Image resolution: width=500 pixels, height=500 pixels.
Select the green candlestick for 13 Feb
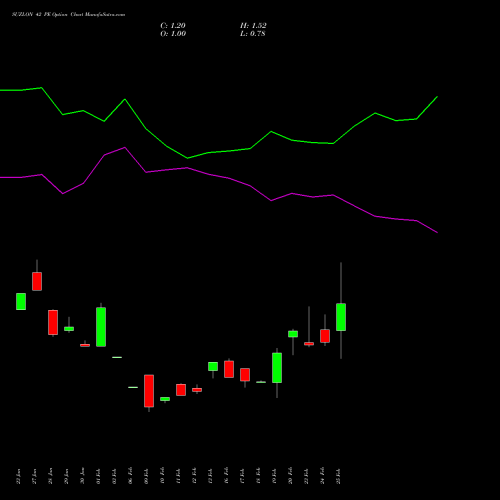pyautogui.click(x=213, y=366)
